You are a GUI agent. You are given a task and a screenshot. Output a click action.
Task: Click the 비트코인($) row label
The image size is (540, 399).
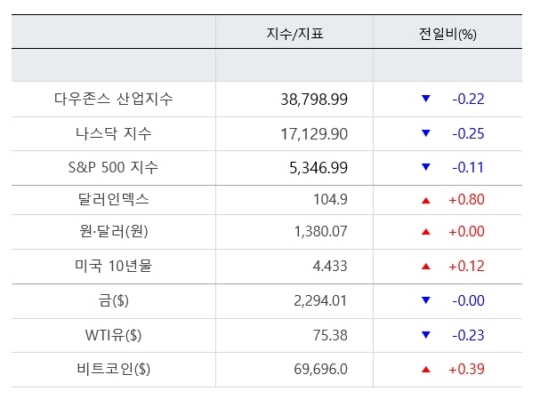(113, 369)
